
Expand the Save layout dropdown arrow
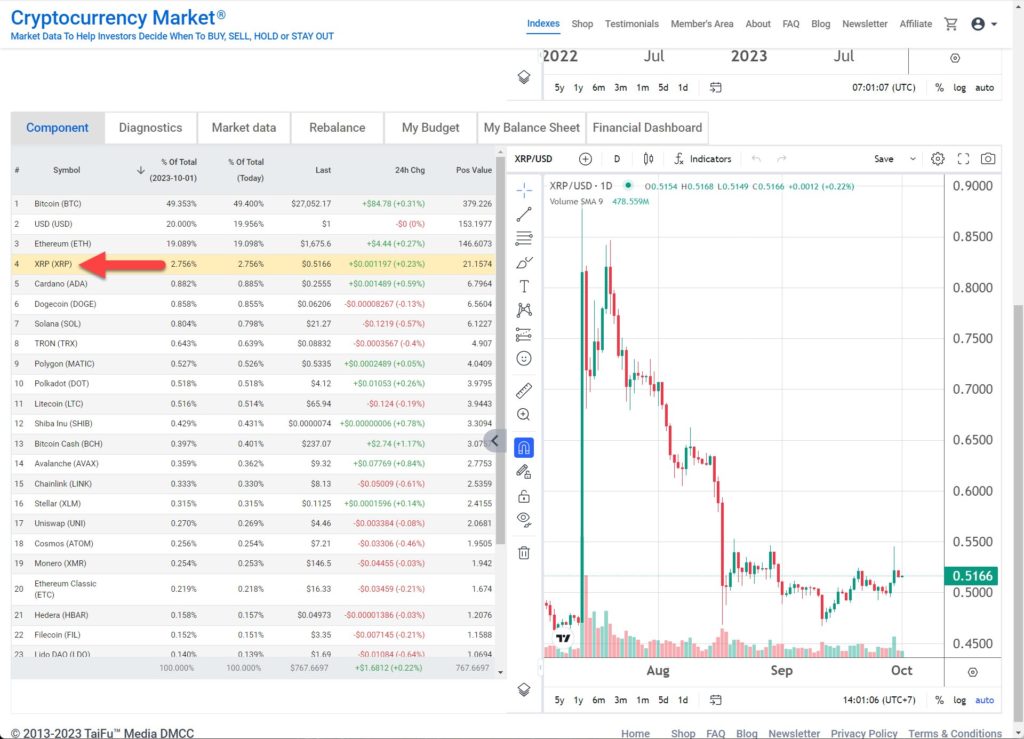coord(912,159)
